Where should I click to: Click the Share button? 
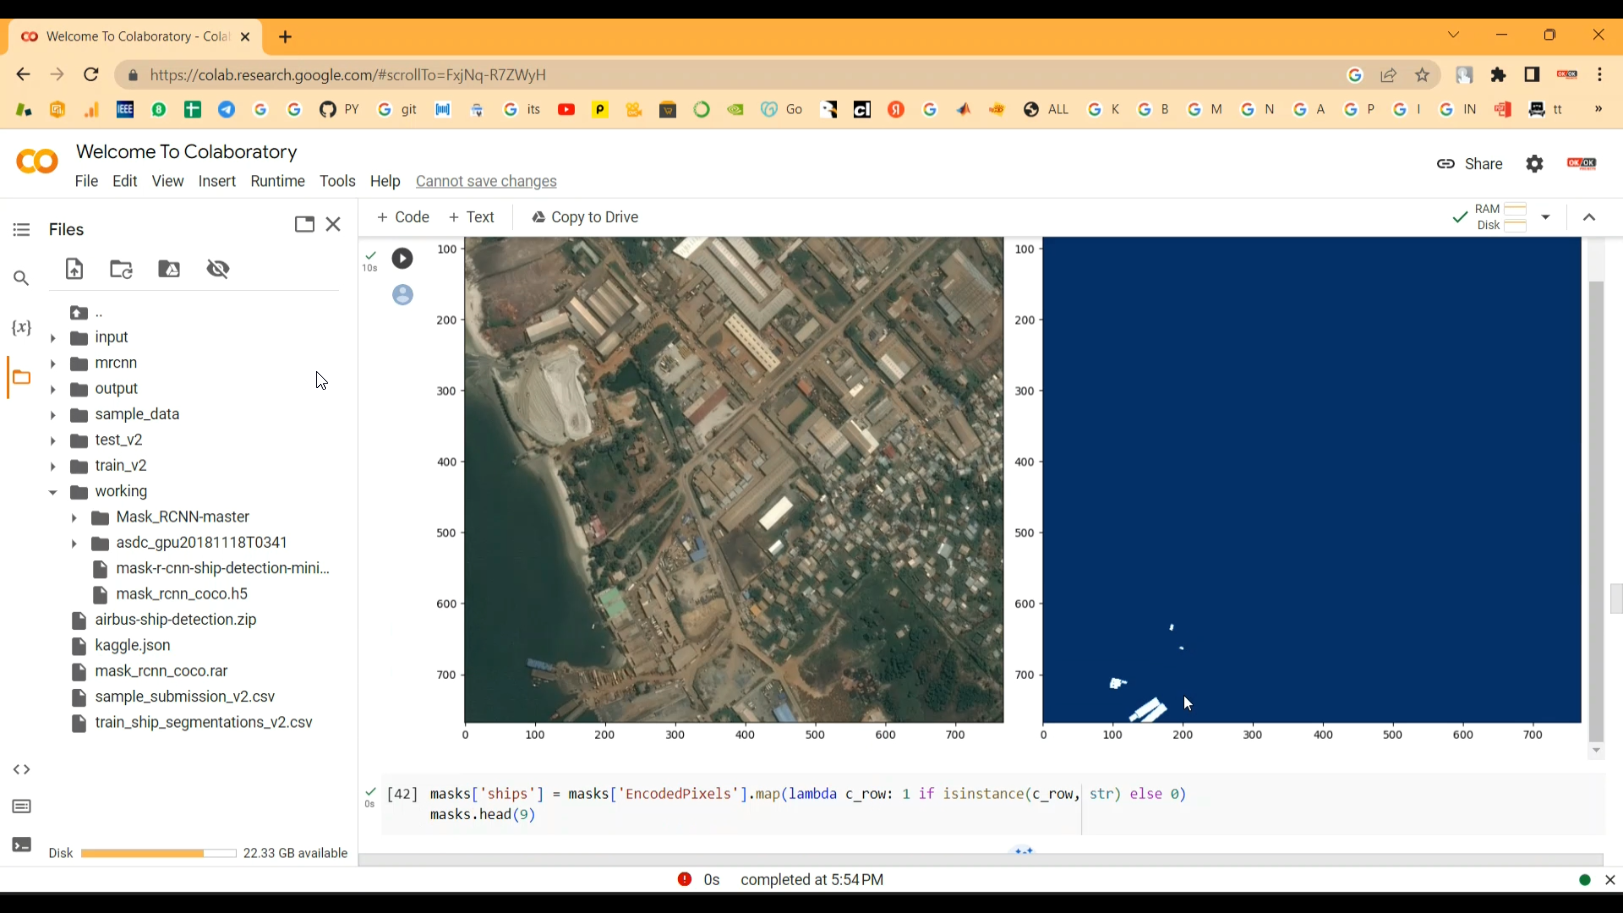click(x=1470, y=163)
